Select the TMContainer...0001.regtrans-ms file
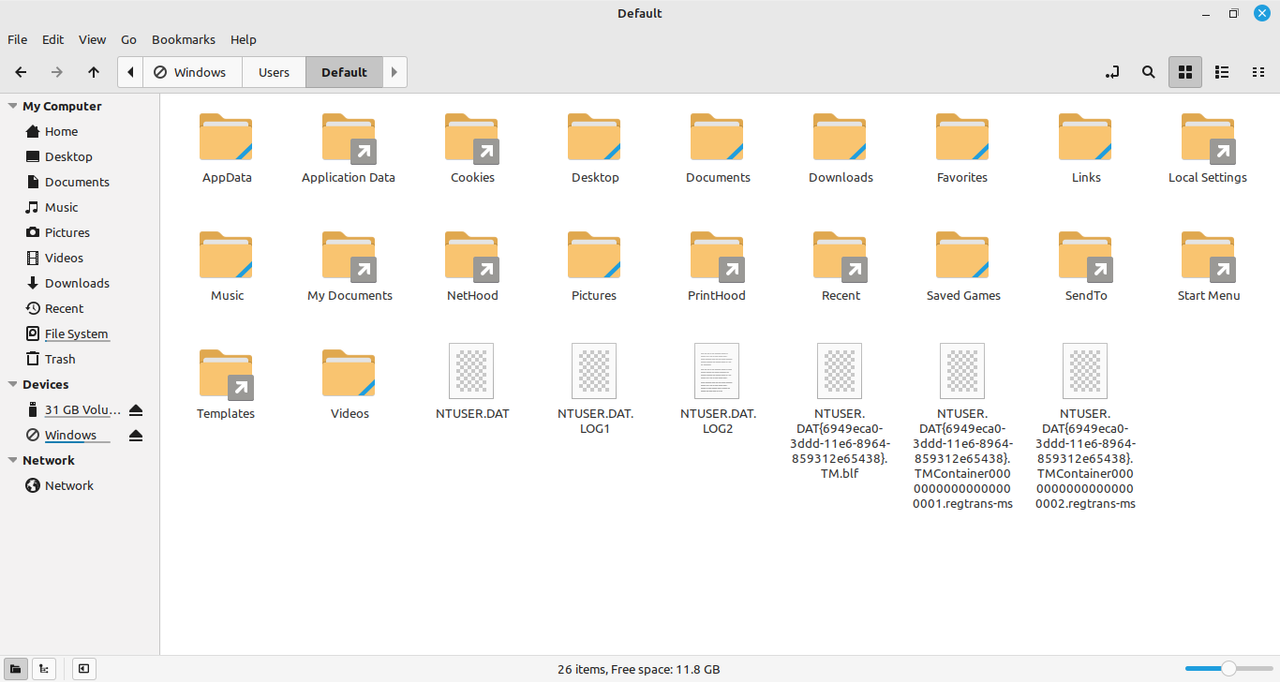This screenshot has width=1280, height=682. 962,371
